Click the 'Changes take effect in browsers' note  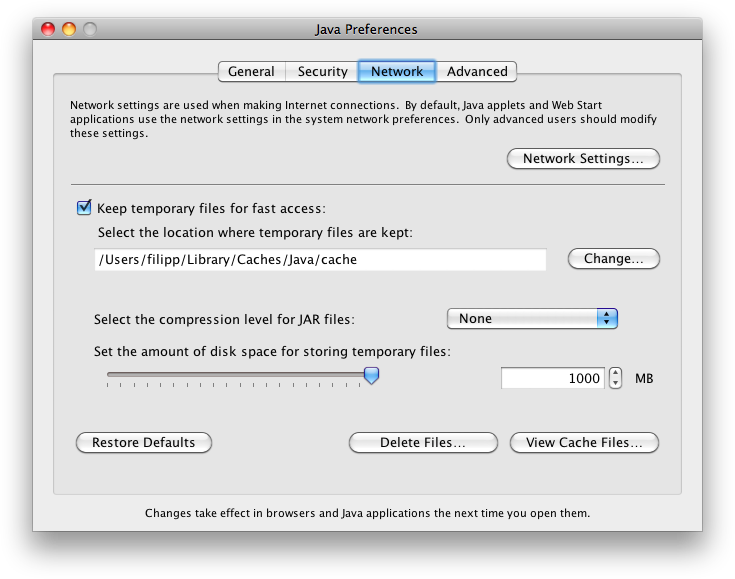(x=367, y=513)
